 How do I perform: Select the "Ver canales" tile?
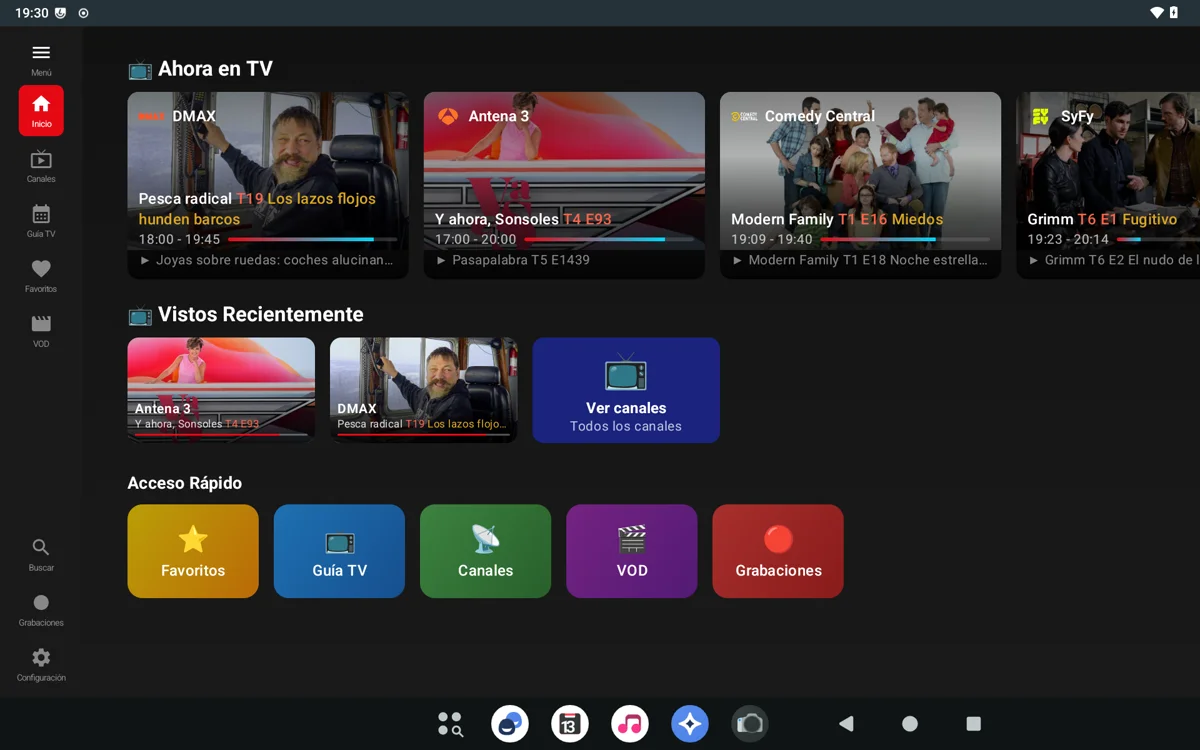tap(625, 390)
